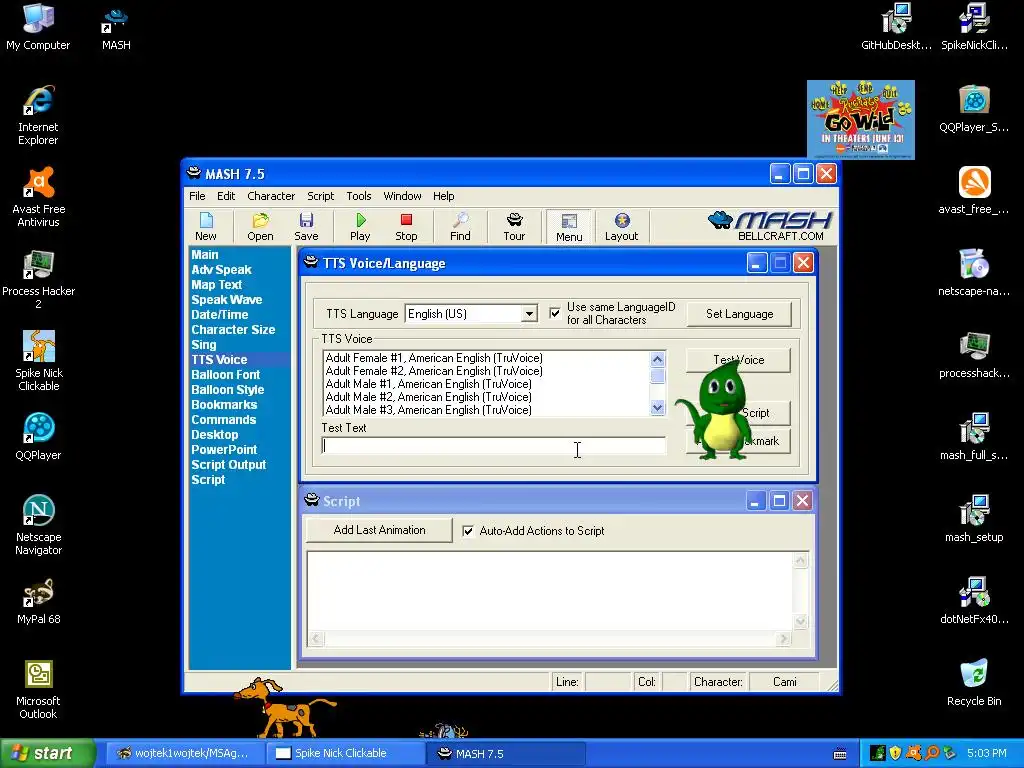This screenshot has width=1024, height=768.
Task: Toggle Use same LanguageID for all Characters
Action: (554, 313)
